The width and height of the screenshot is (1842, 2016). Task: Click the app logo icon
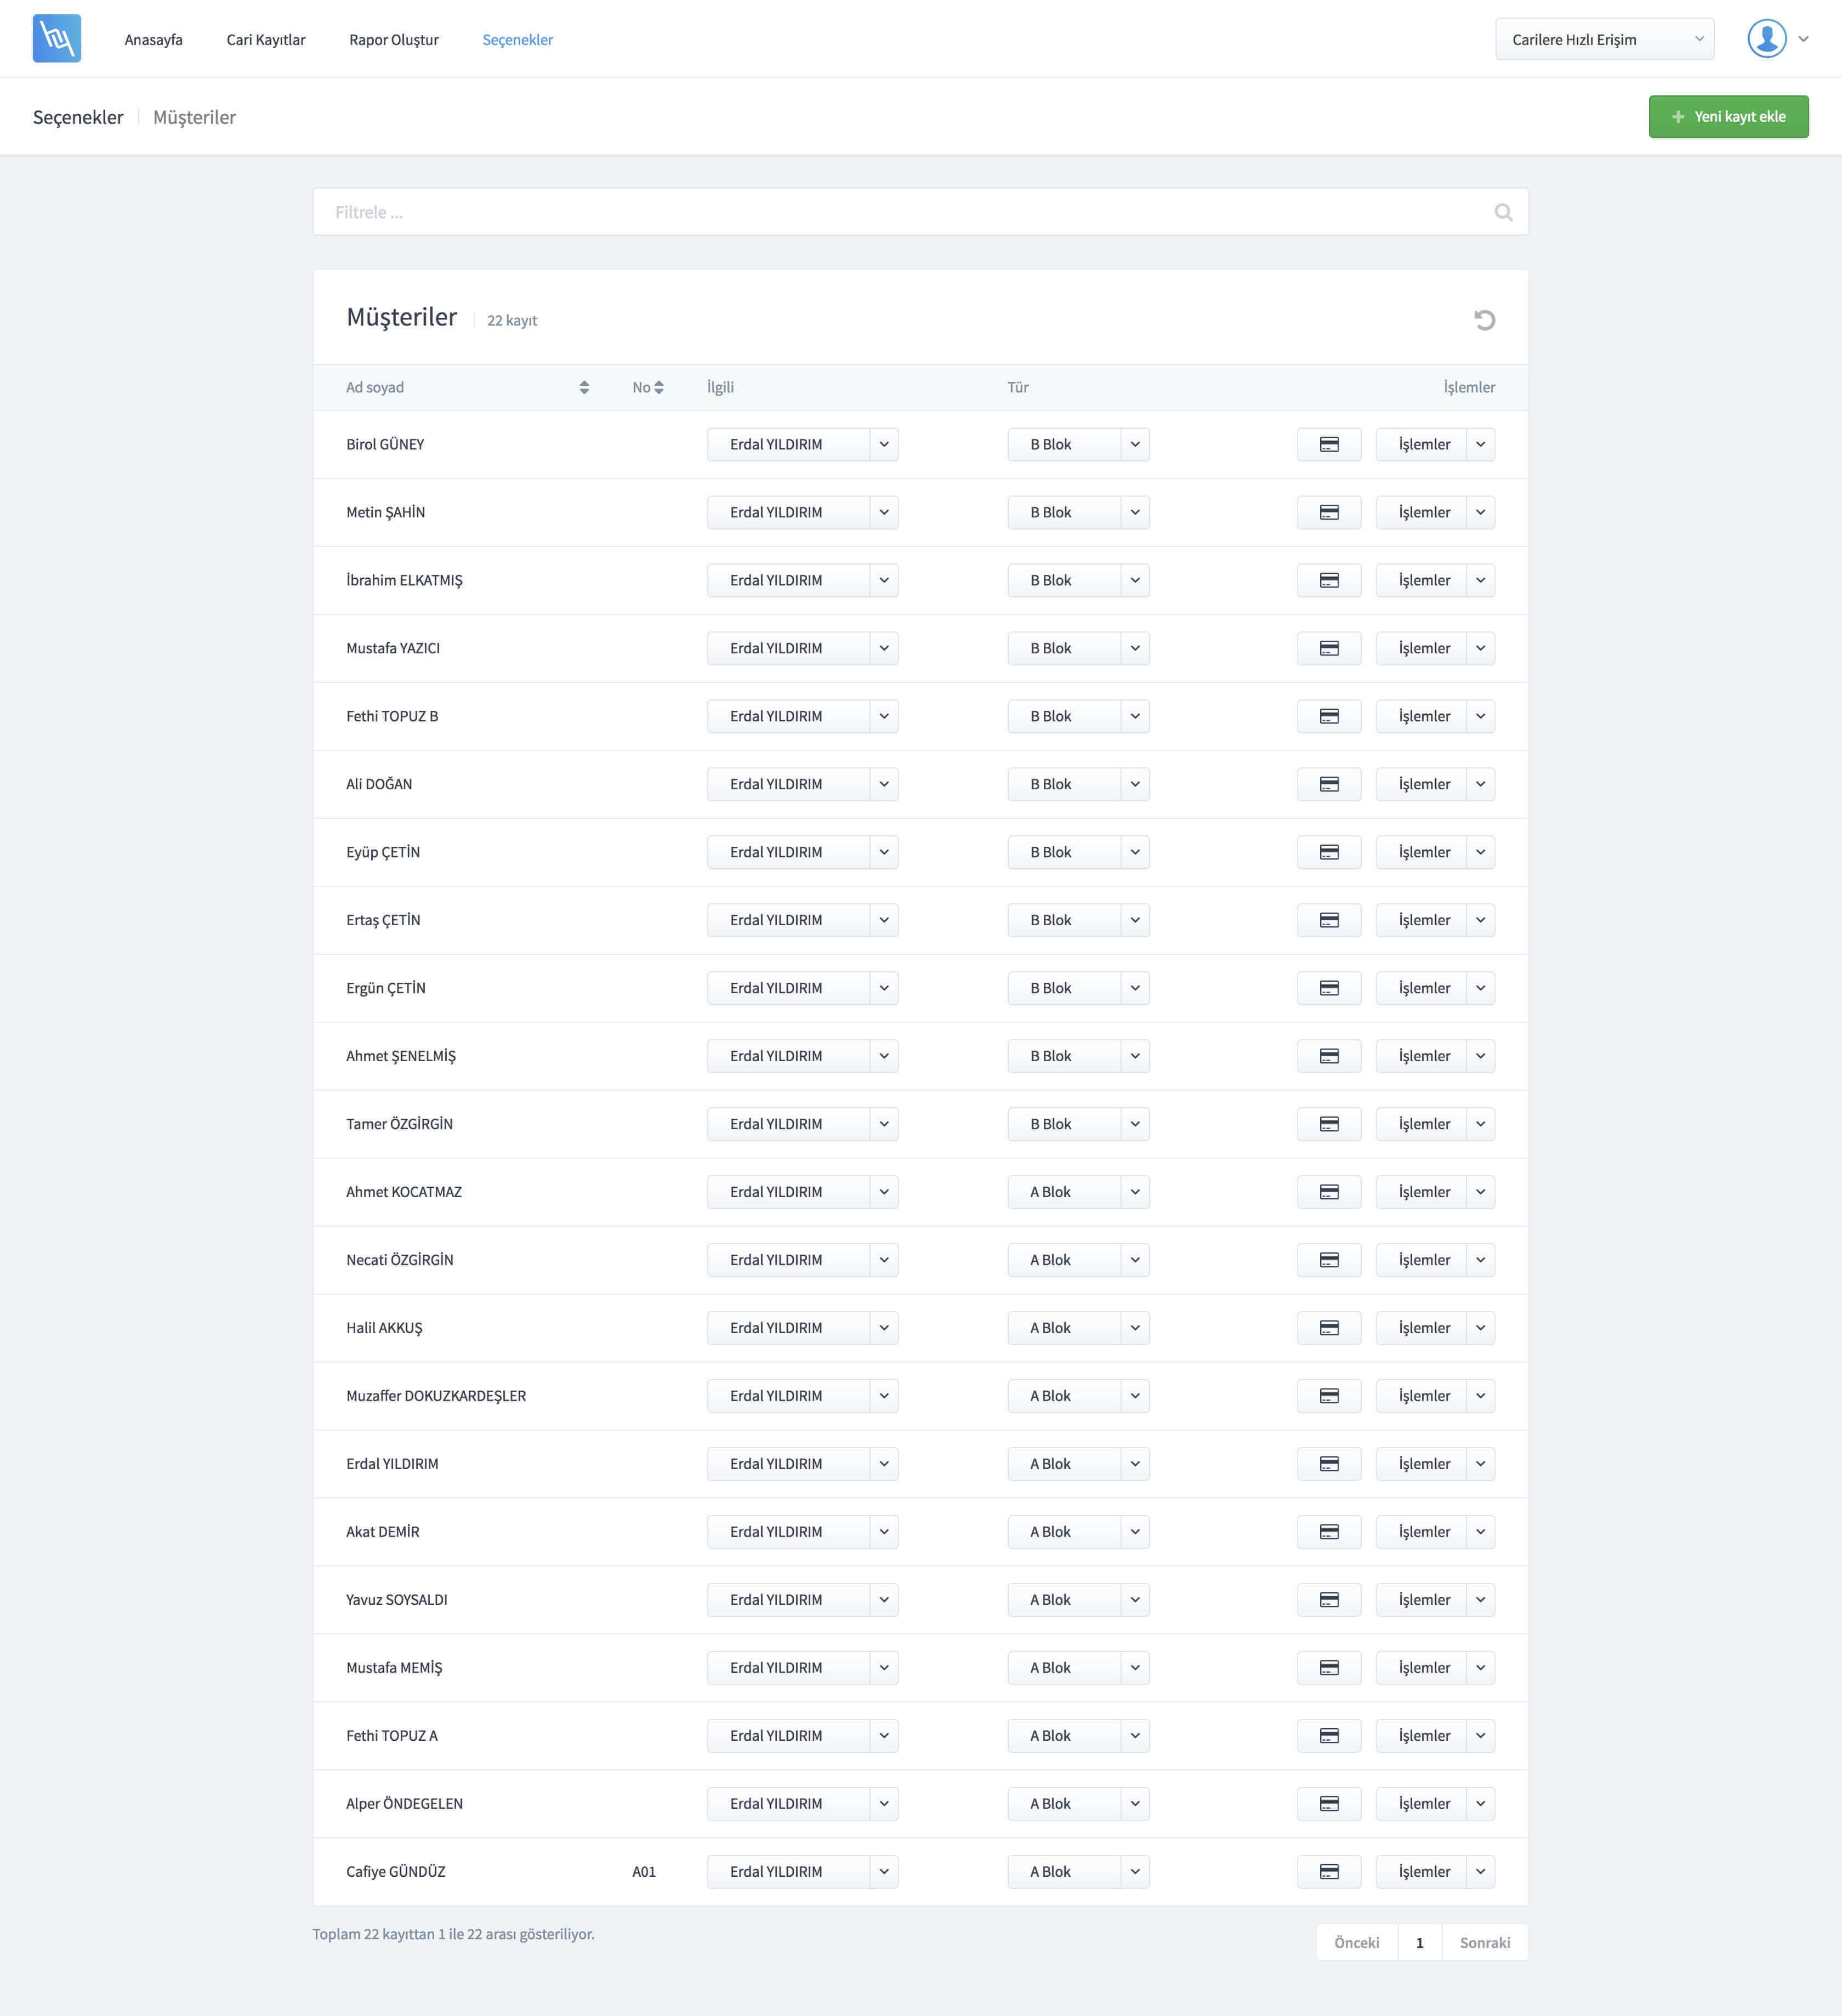pos(57,39)
